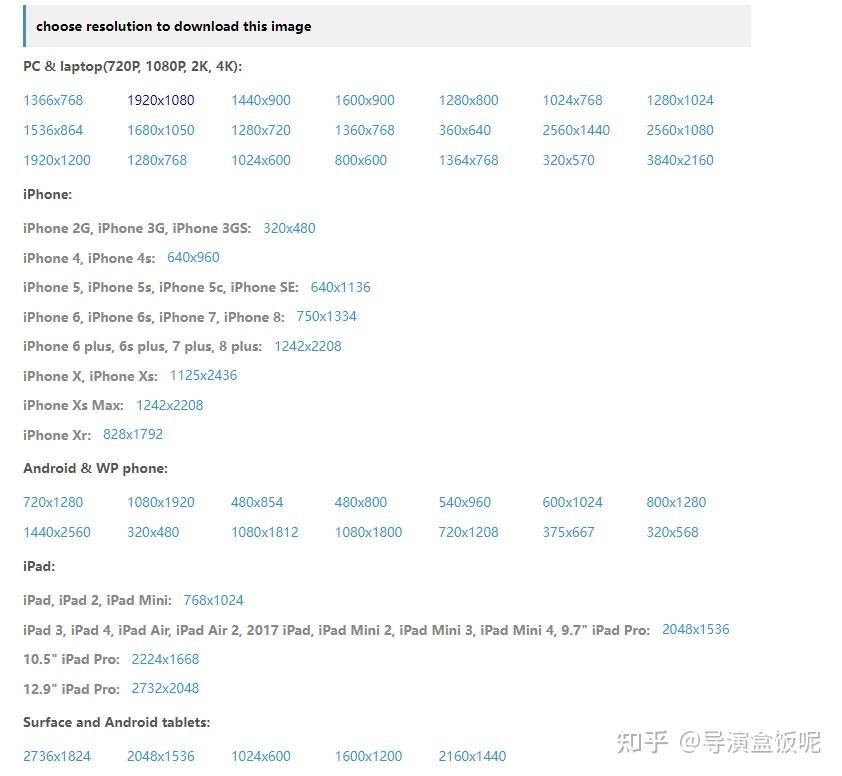Image resolution: width=842 pixels, height=776 pixels.
Task: Choose the 1440x900 download link
Action: pyautogui.click(x=261, y=100)
